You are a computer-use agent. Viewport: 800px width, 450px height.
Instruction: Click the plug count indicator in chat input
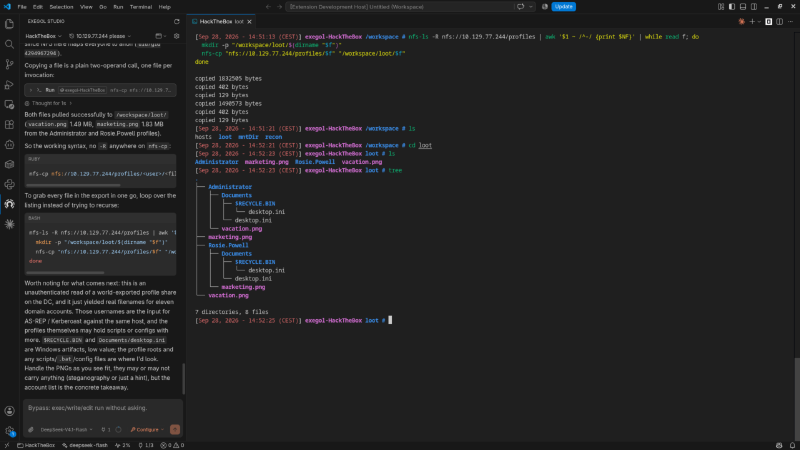pyautogui.click(x=106, y=430)
